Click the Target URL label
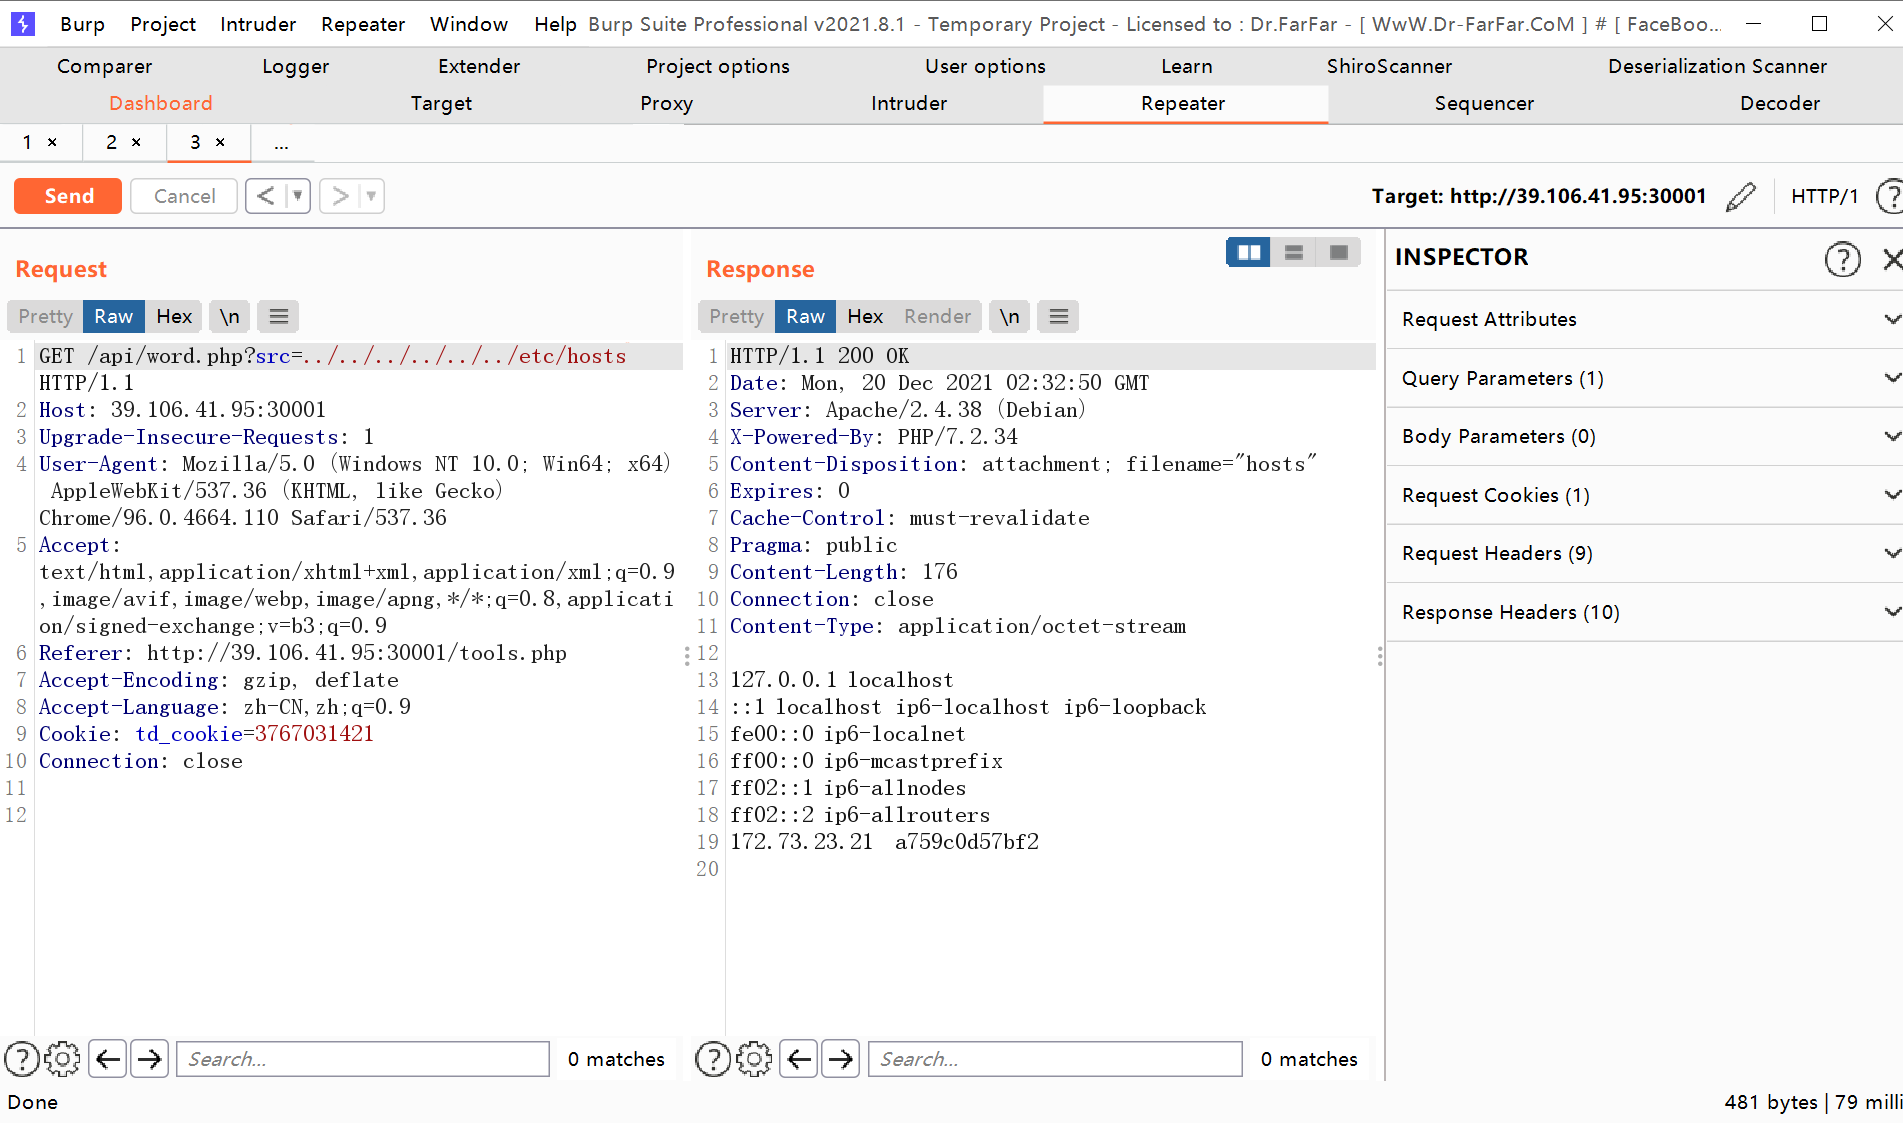1903x1123 pixels. coord(1538,196)
